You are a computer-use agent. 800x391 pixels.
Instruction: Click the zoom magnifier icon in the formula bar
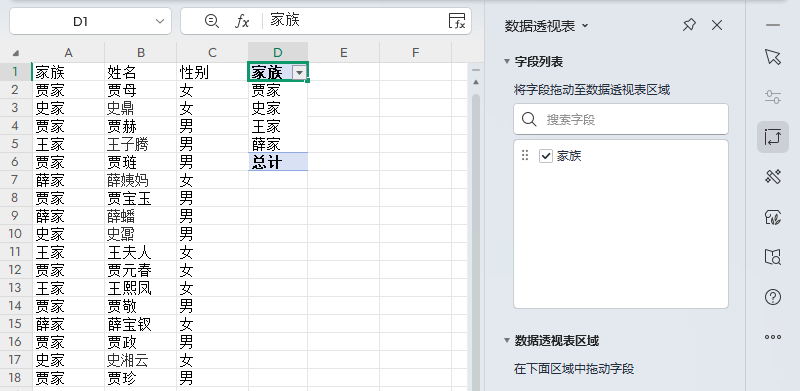211,21
